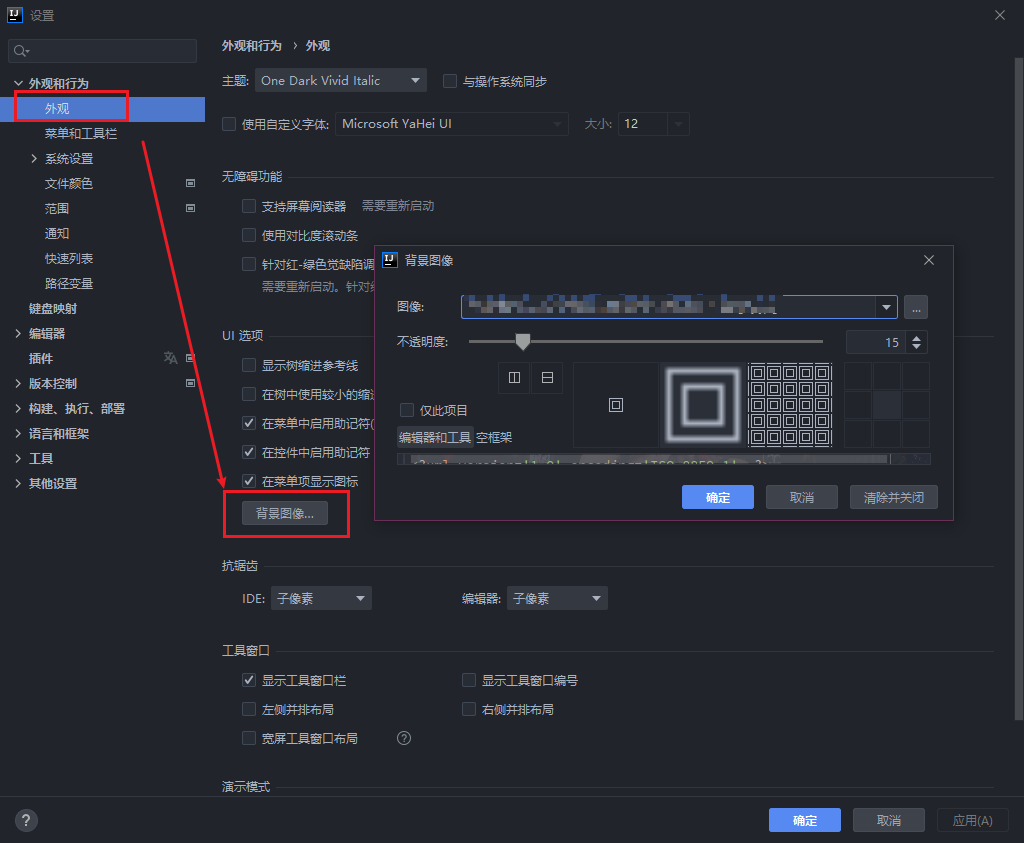The width and height of the screenshot is (1024, 843).
Task: Check 支持屏幕阅读器 option
Action: click(x=249, y=206)
